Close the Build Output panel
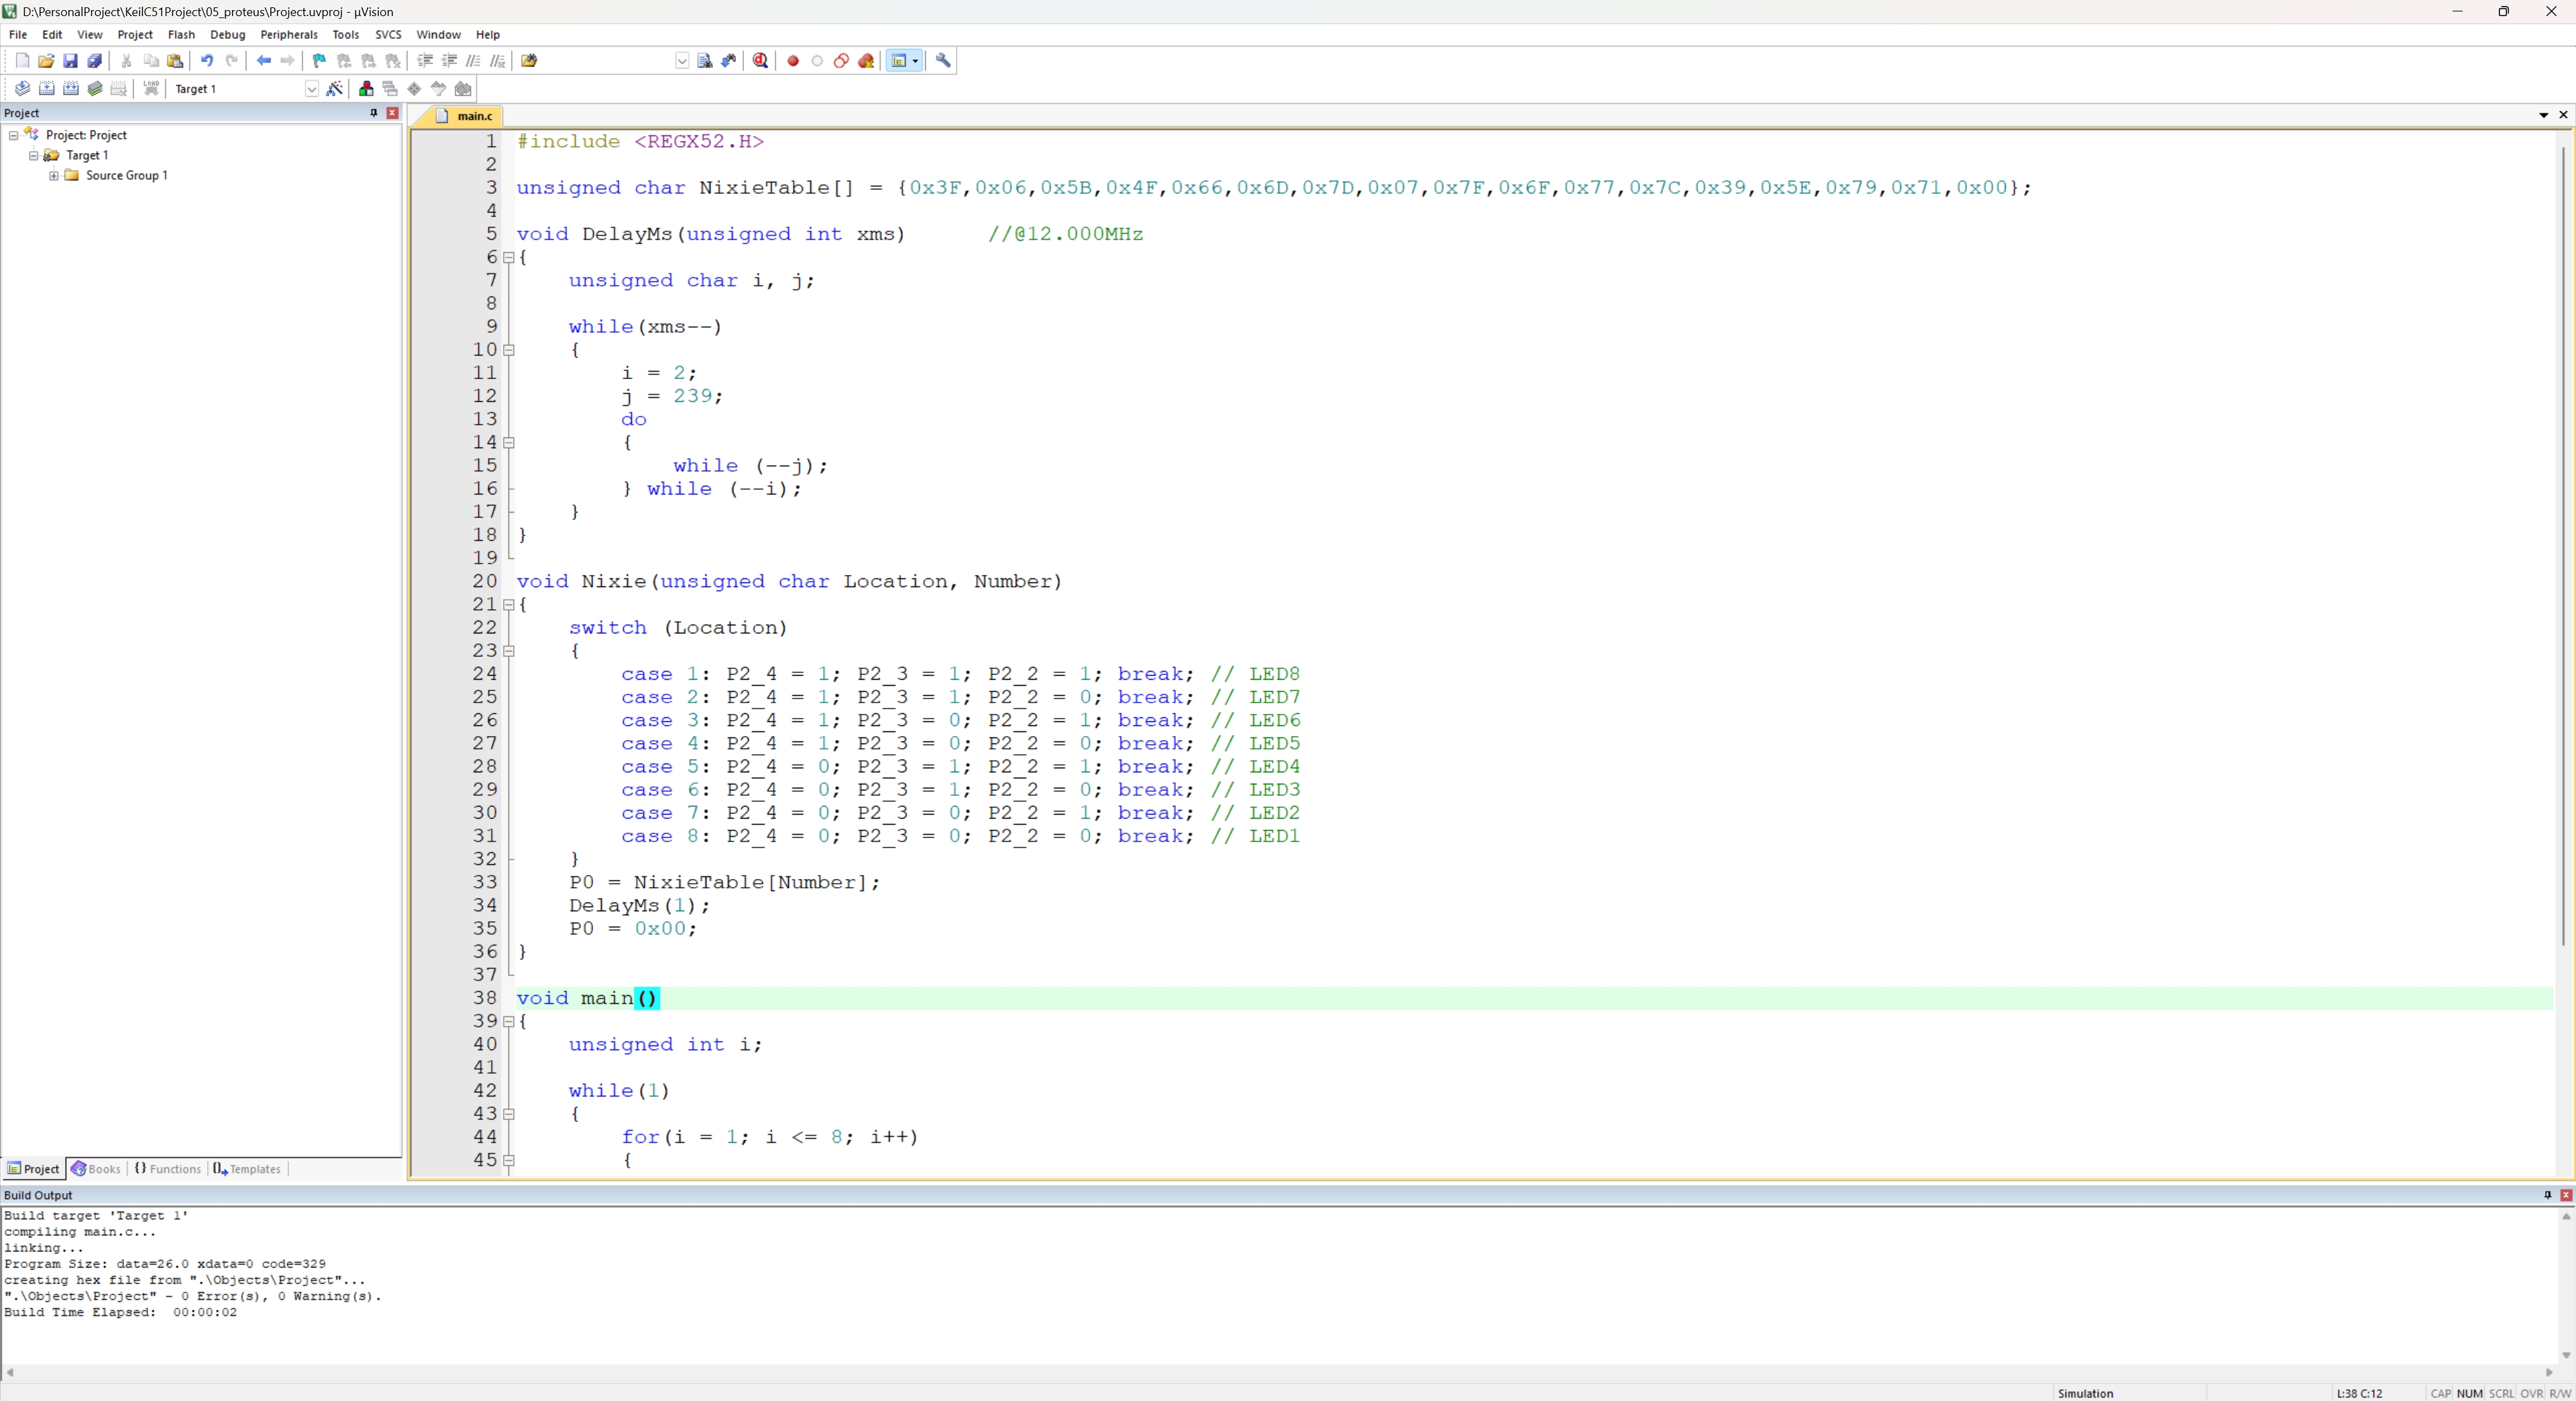Screen dimensions: 2576x1401 2566,1195
